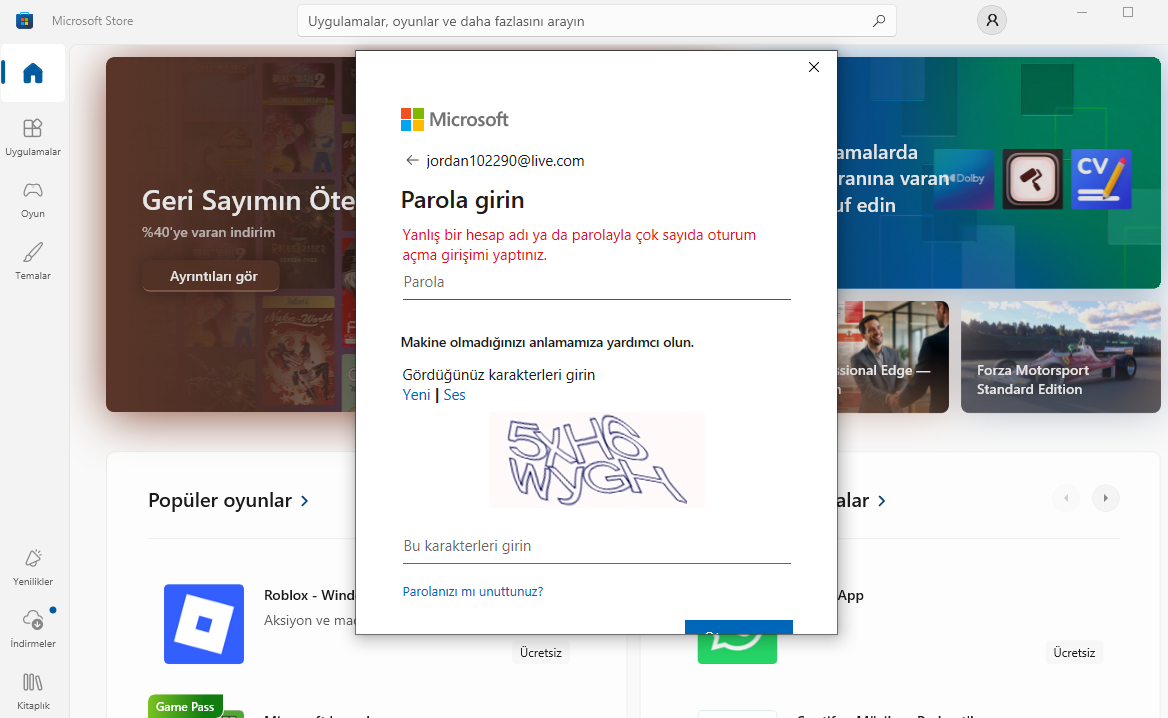The width and height of the screenshot is (1168, 718).
Task: Open the Home tab in the sidebar
Action: point(33,73)
